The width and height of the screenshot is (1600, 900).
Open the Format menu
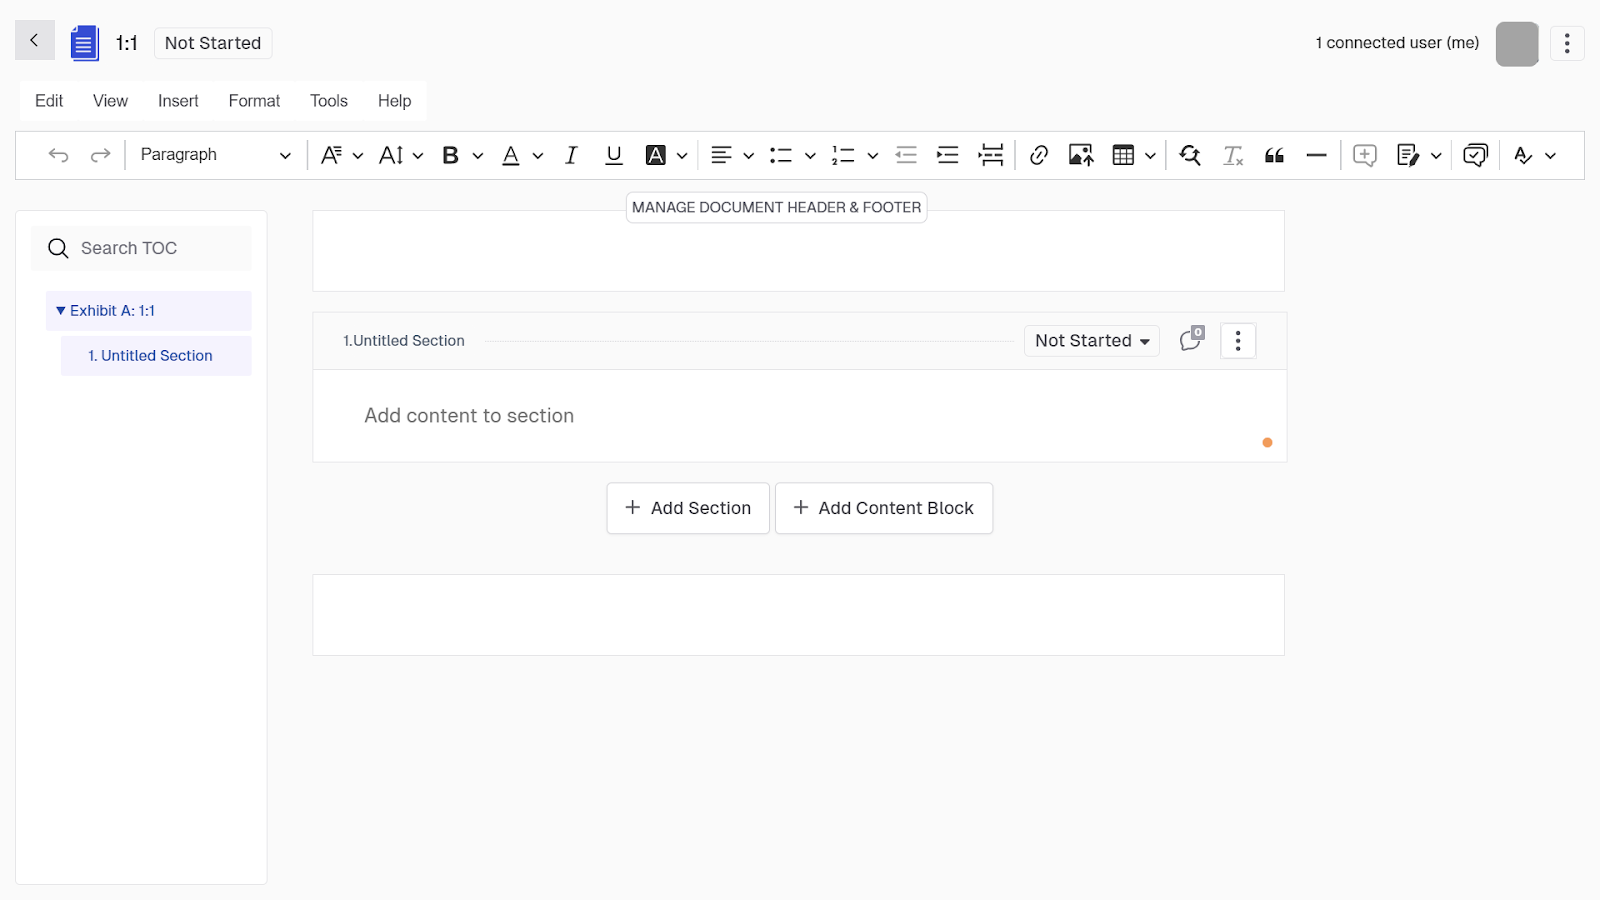[x=254, y=101]
